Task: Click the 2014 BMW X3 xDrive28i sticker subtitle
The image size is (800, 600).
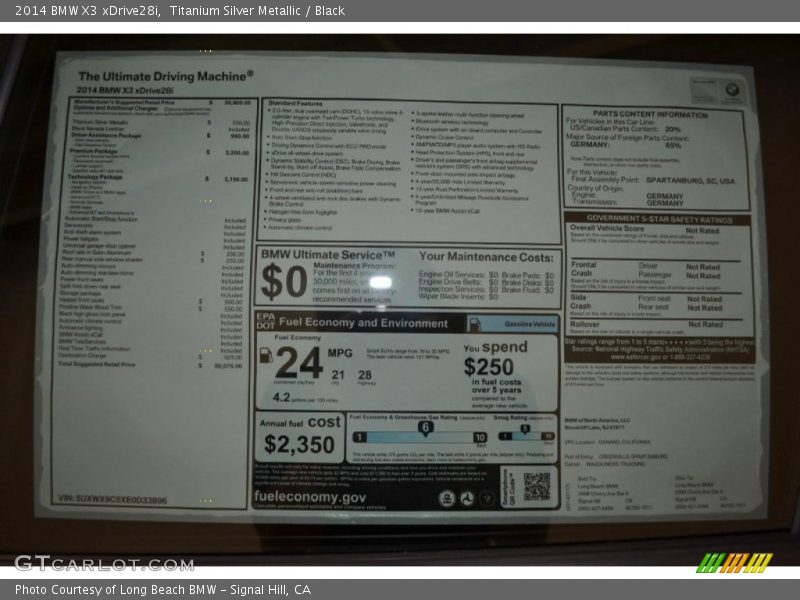Action: (125, 90)
